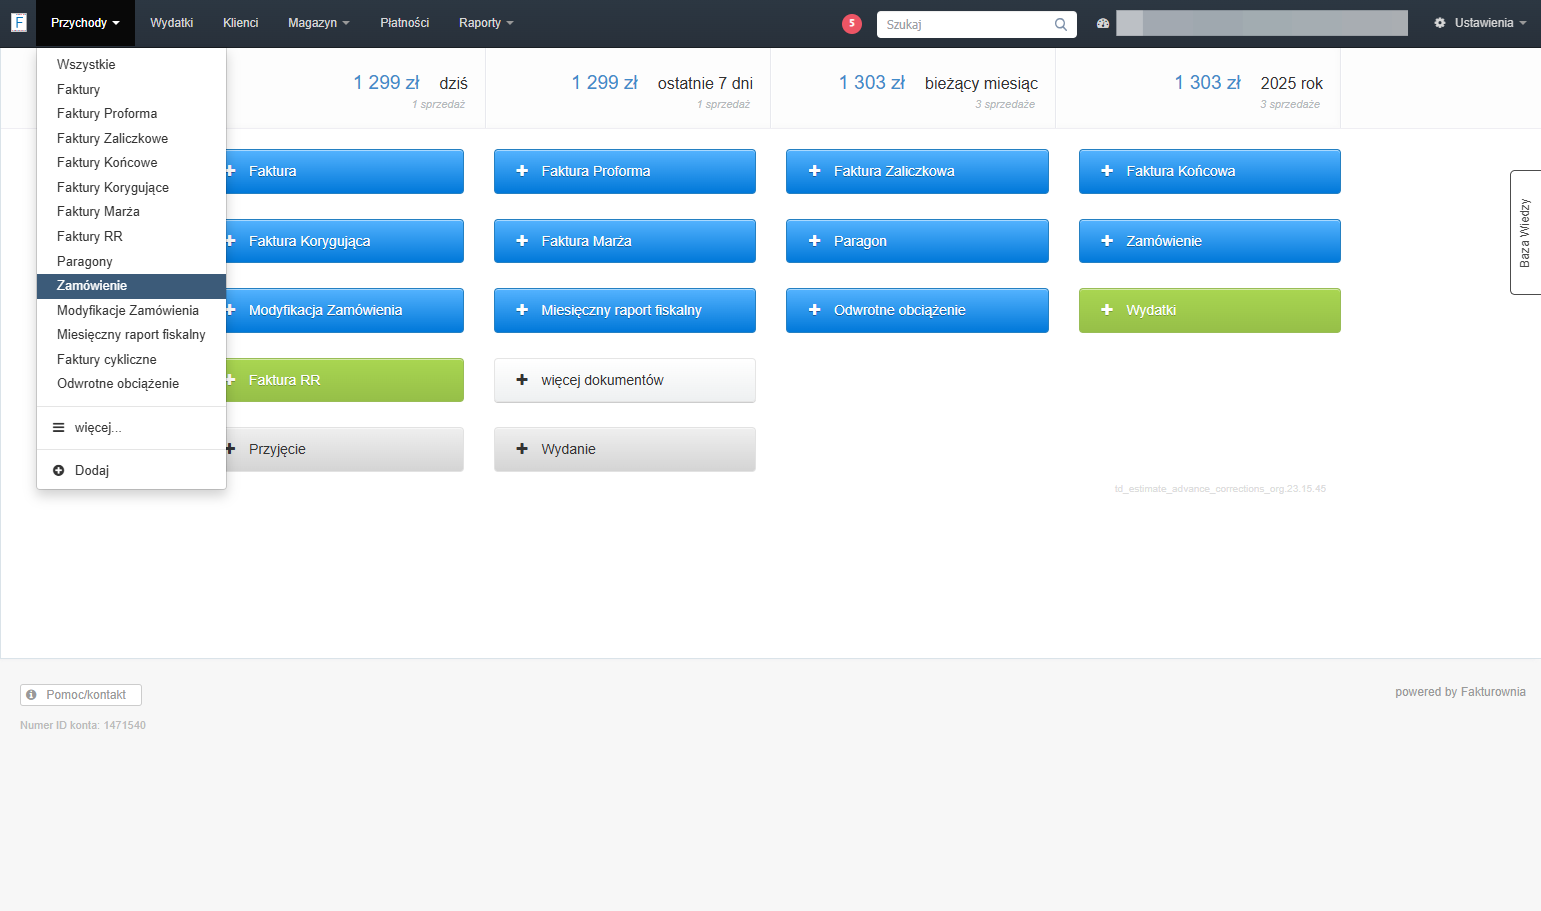This screenshot has height=911, width=1541.
Task: Click the Ustawienia gear icon
Action: coord(1440,23)
